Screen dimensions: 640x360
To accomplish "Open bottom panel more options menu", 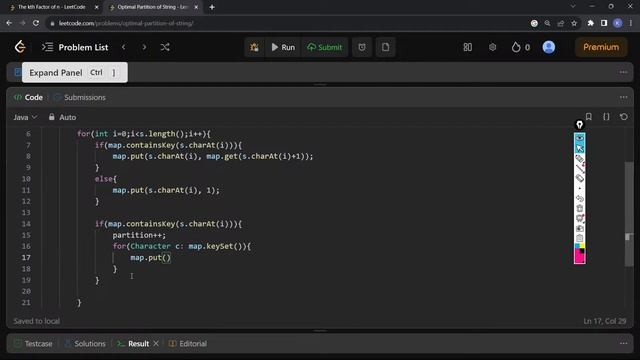I will (x=623, y=344).
